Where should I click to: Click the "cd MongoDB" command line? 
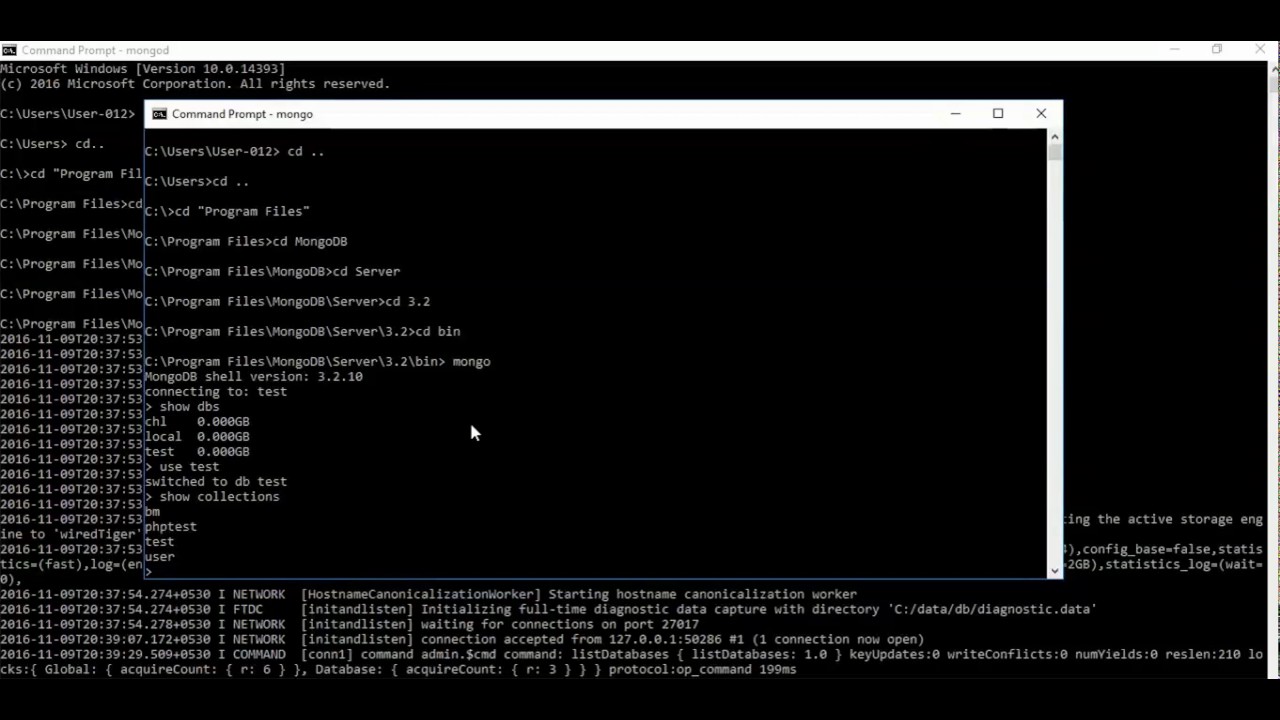[246, 242]
